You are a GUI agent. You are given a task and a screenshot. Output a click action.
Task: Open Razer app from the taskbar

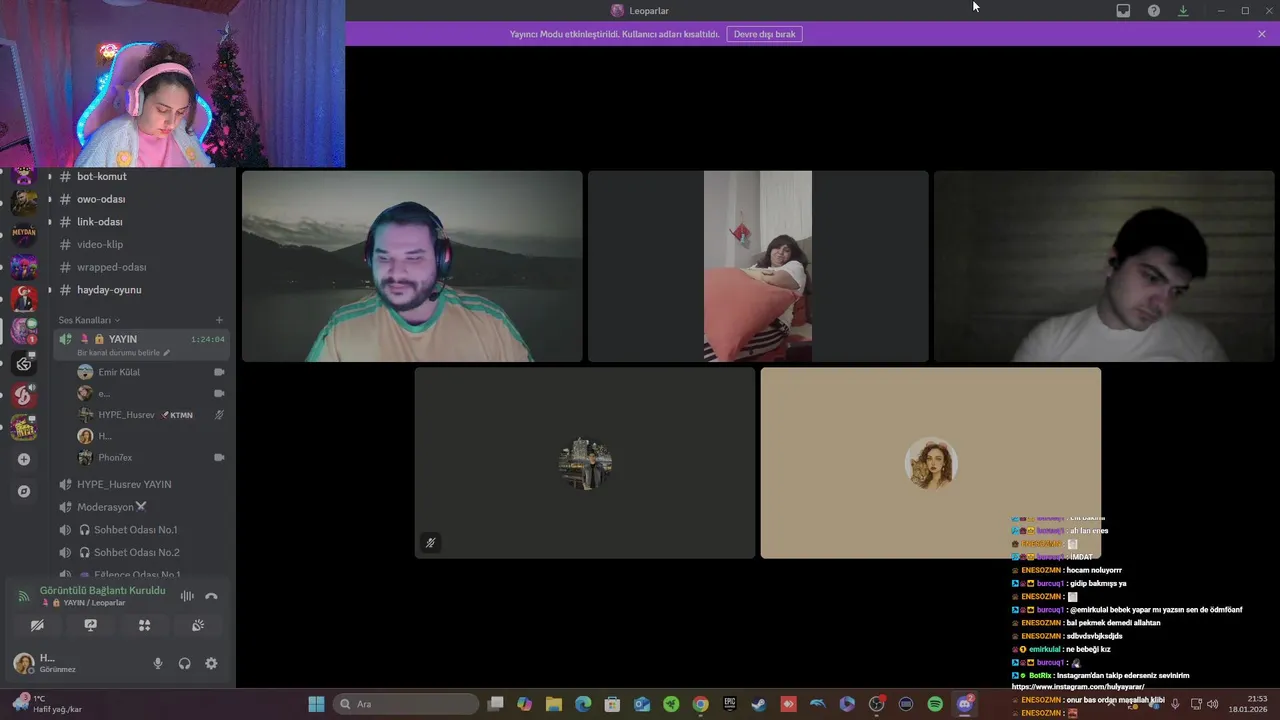[671, 704]
